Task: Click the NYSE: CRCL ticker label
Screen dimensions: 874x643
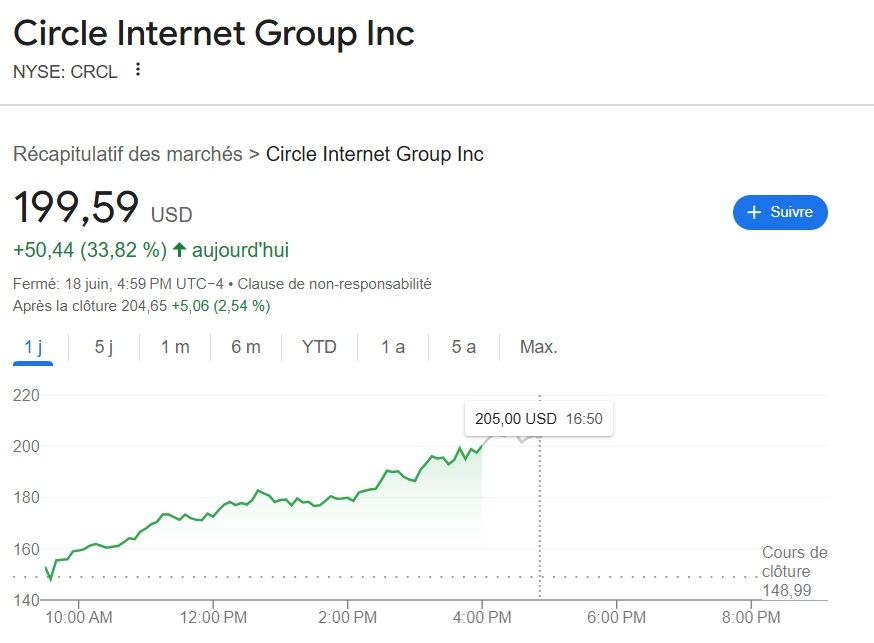Action: [65, 71]
